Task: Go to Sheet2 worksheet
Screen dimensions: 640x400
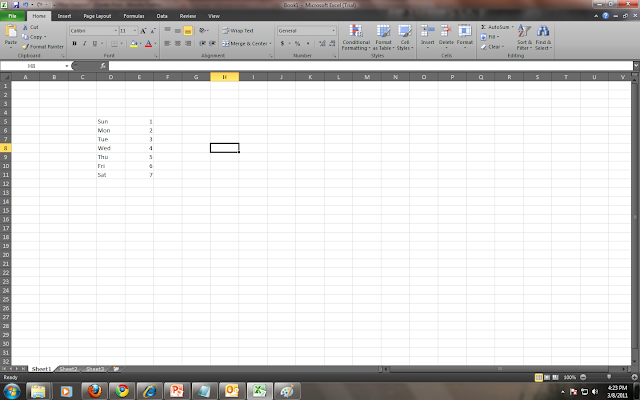Action: click(68, 369)
